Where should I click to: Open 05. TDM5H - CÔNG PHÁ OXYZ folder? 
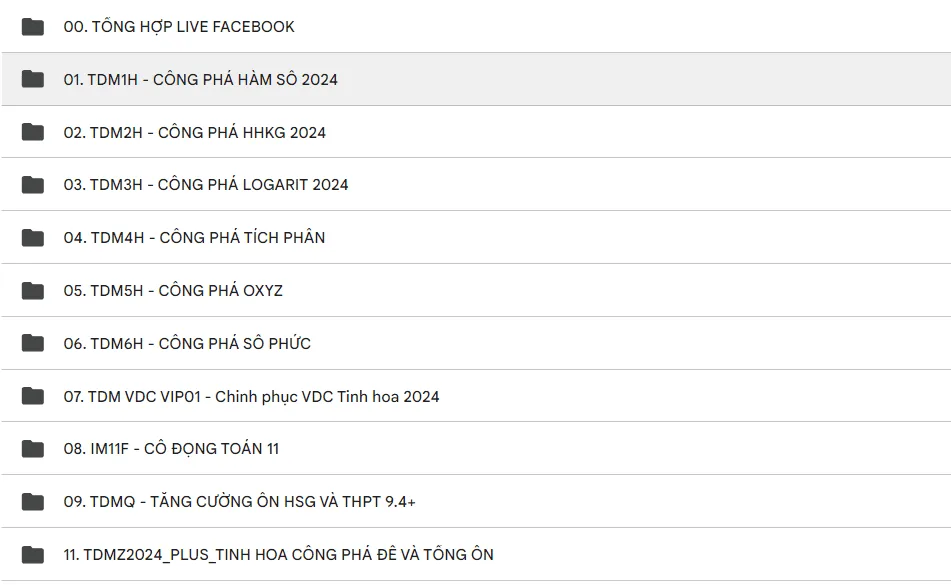point(173,291)
